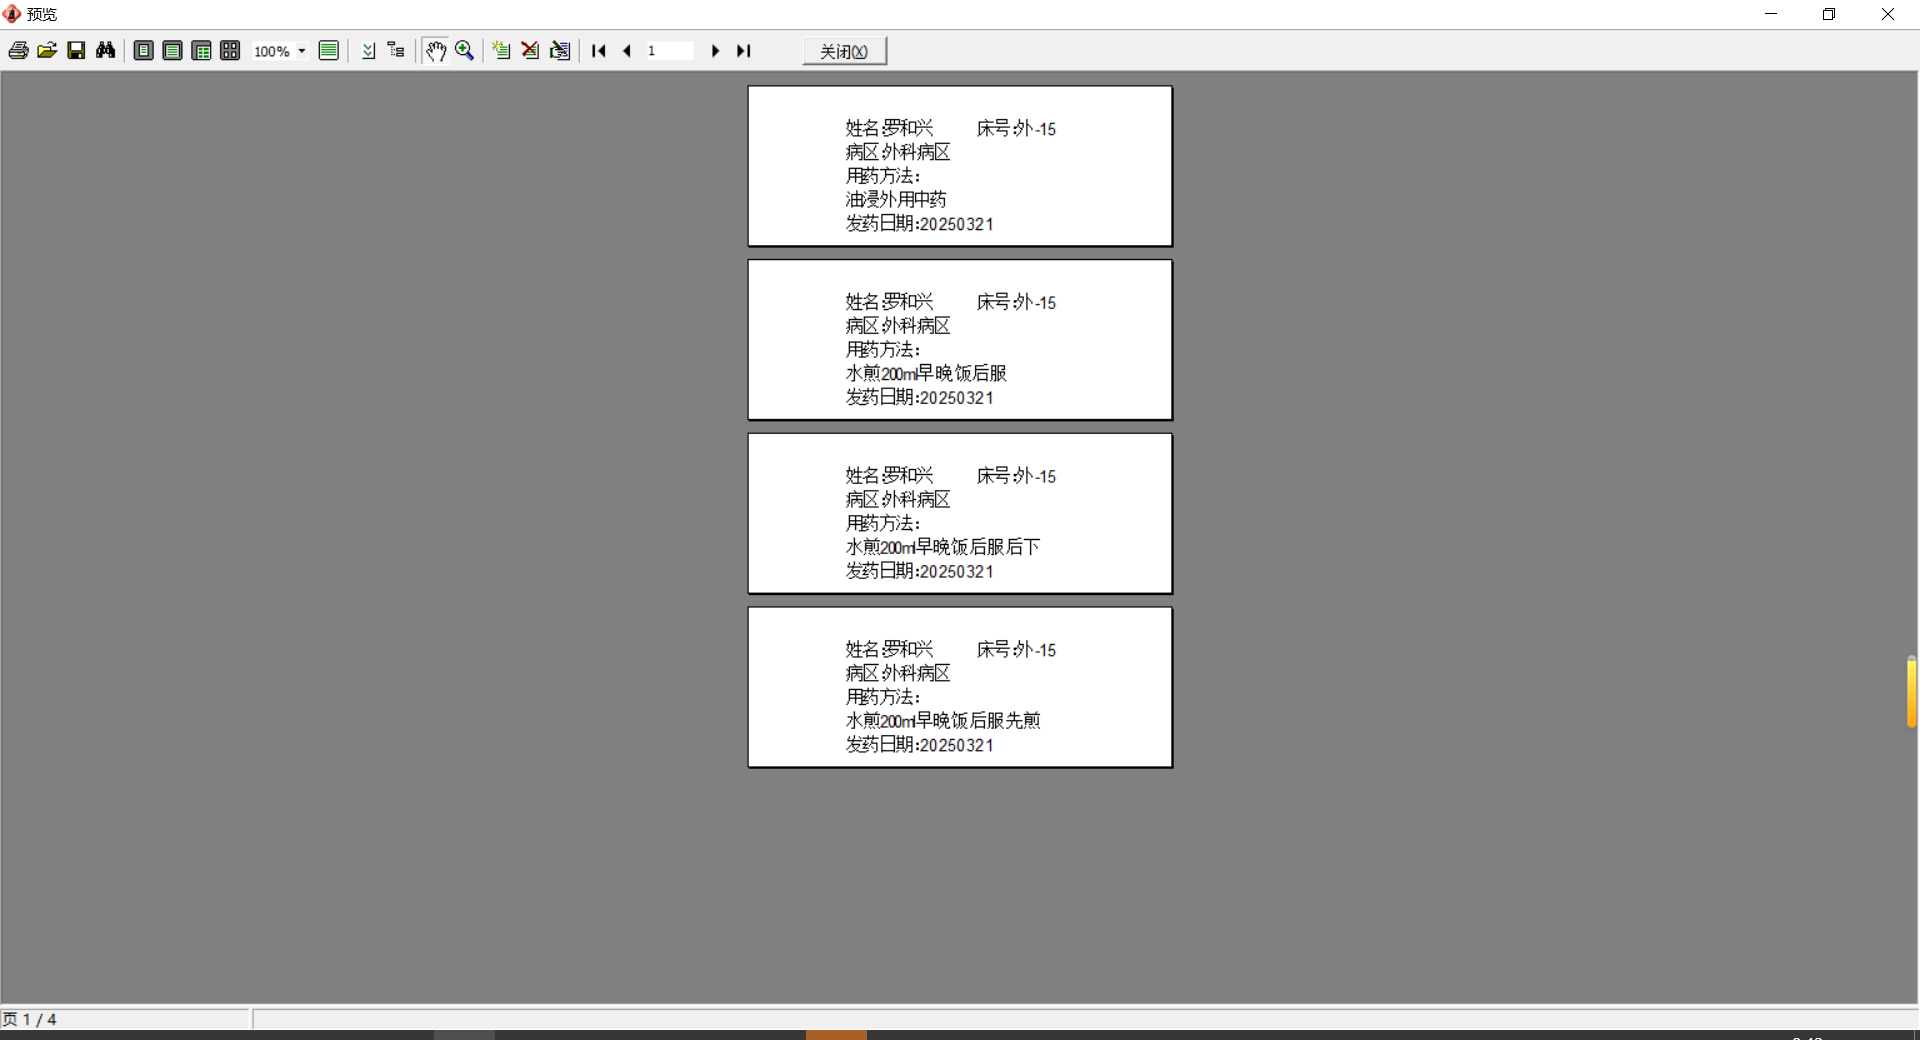This screenshot has height=1040, width=1920.
Task: Click the double-chevron page icon
Action: point(368,51)
